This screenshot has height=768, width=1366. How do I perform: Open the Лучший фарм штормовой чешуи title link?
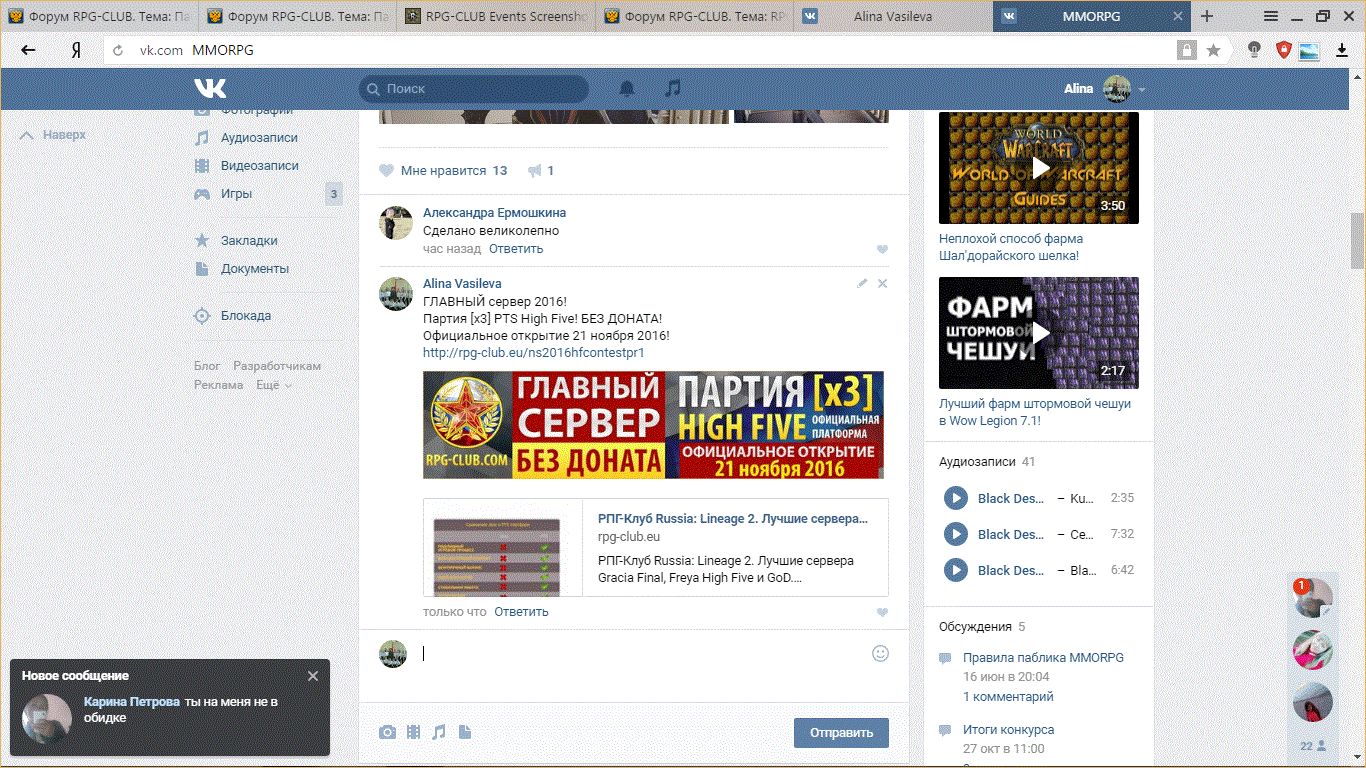click(1035, 412)
